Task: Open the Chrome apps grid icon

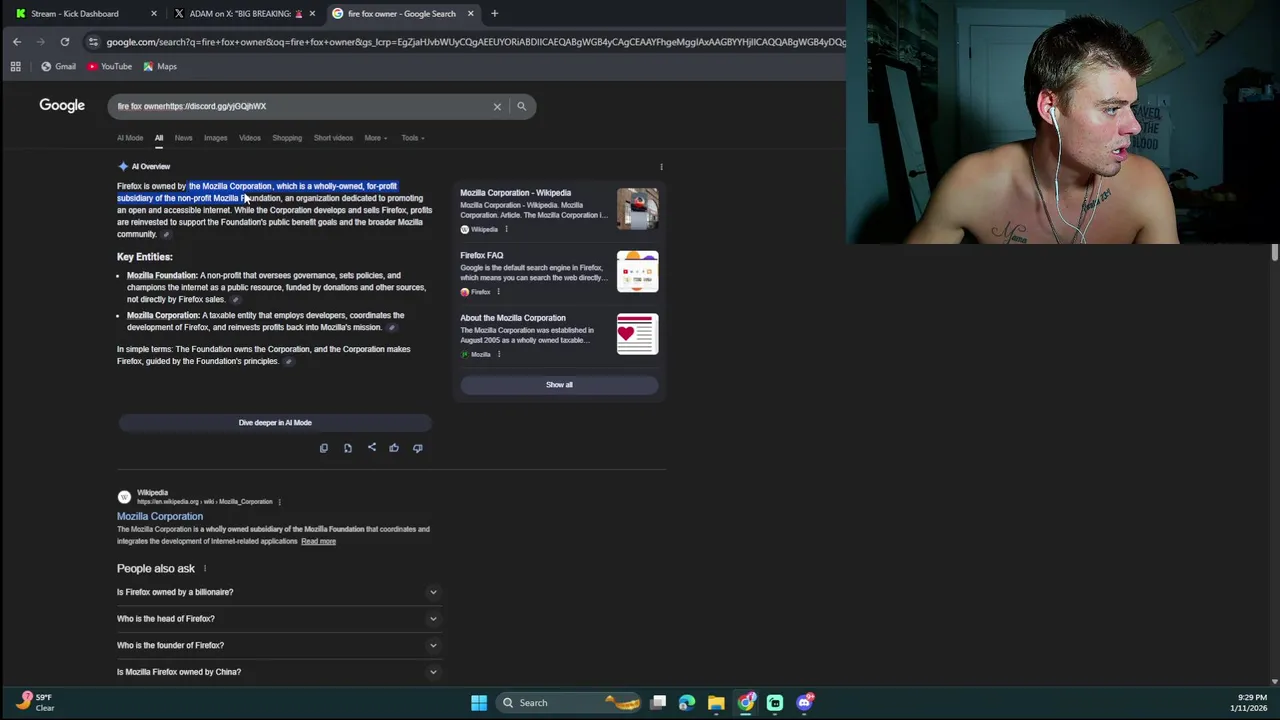Action: 15,67
